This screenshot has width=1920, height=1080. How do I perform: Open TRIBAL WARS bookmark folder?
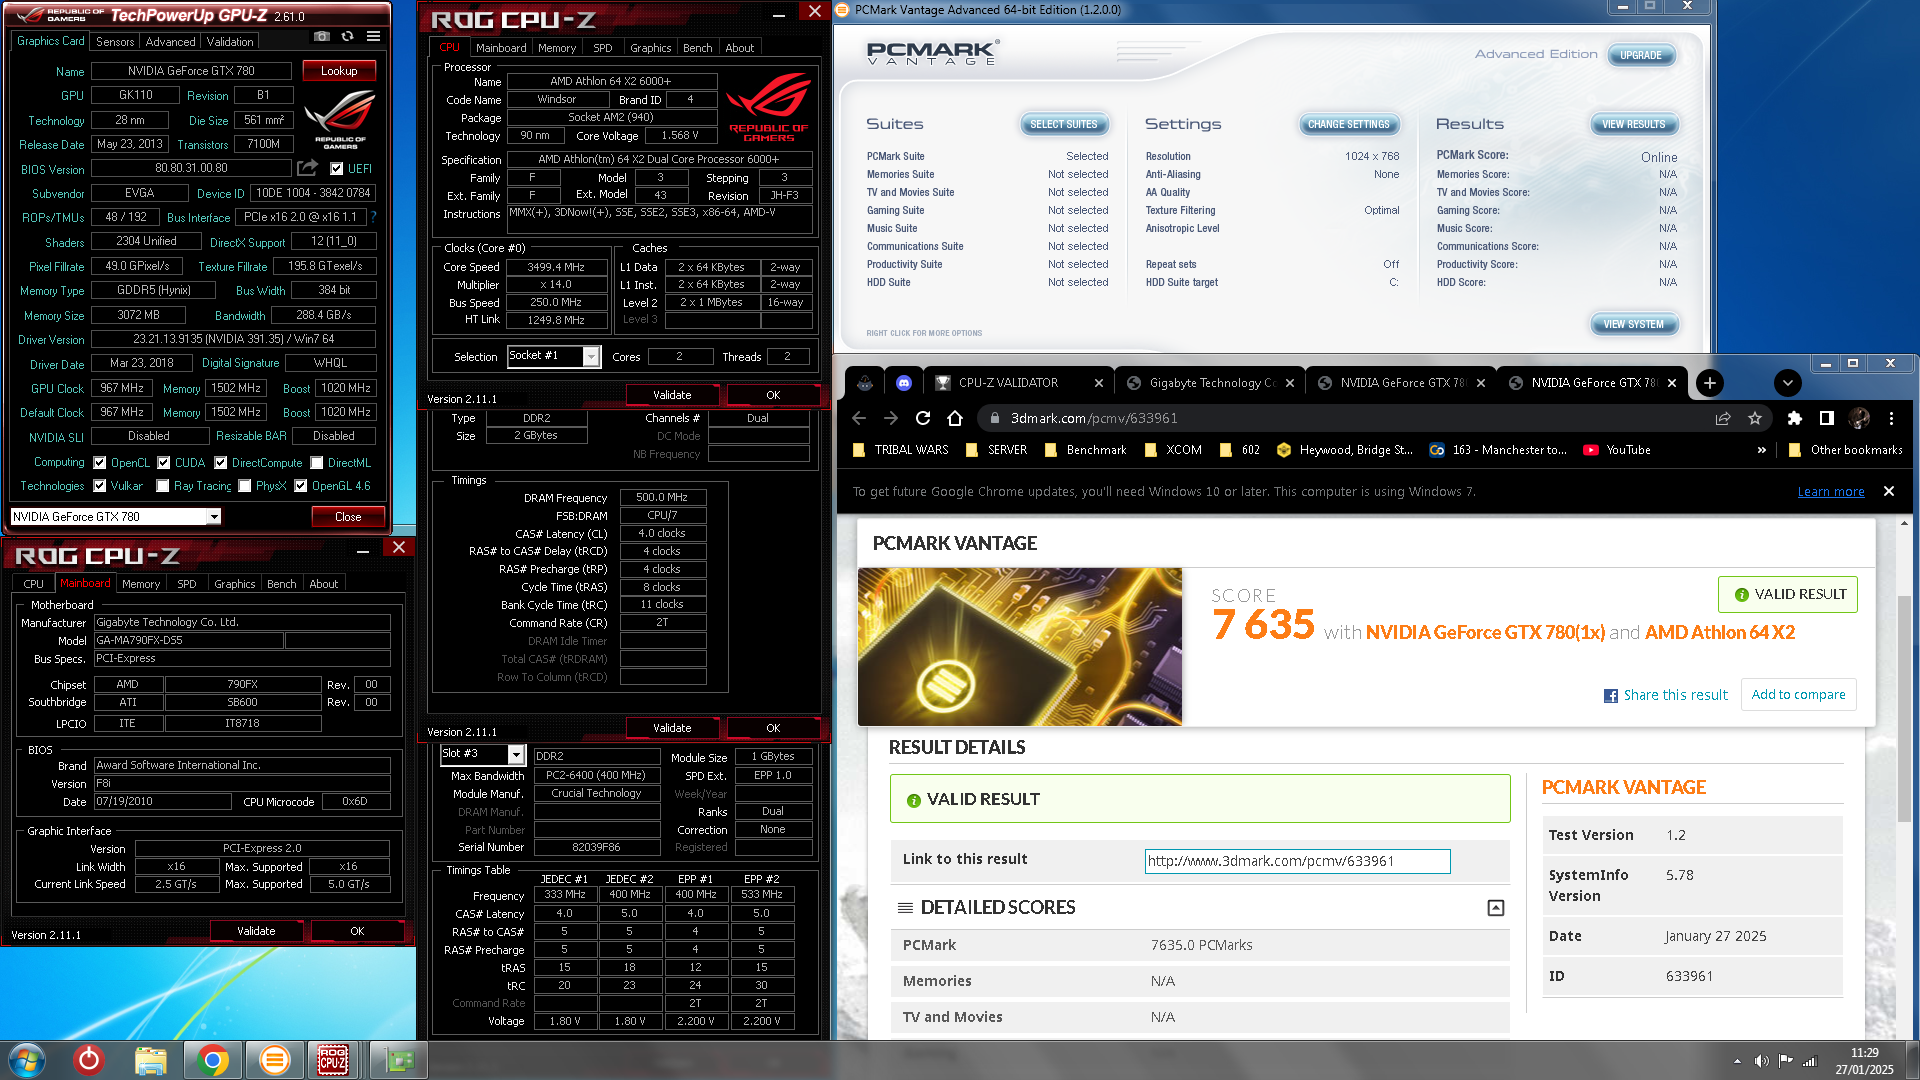[x=901, y=450]
